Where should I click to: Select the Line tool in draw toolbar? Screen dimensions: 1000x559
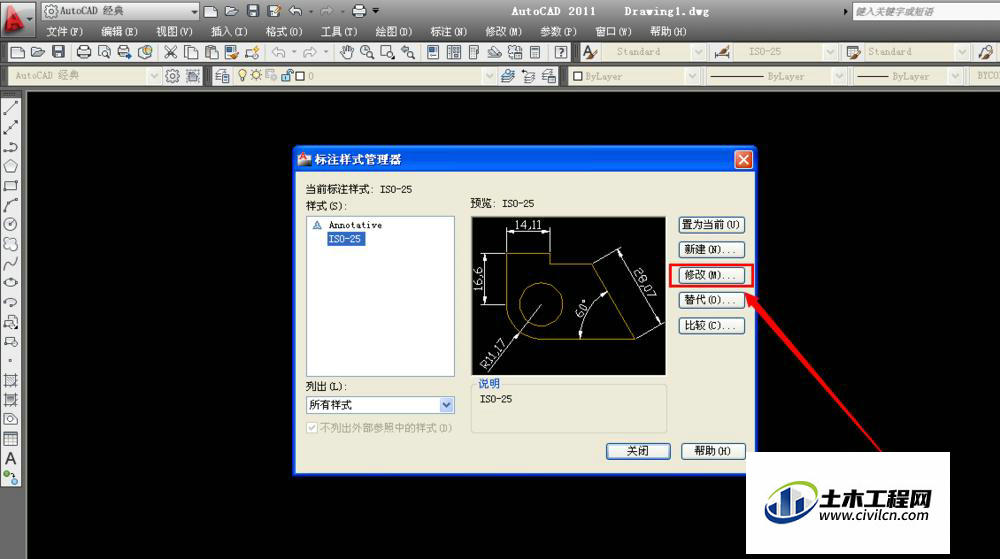[10, 108]
